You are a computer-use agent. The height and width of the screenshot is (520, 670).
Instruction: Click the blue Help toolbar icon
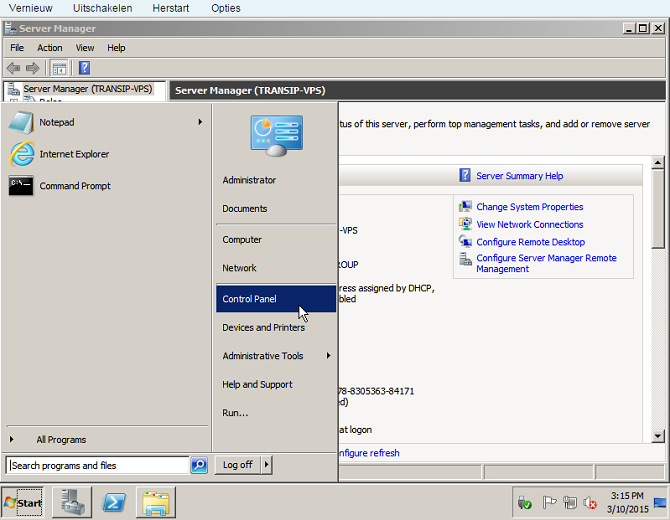pyautogui.click(x=84, y=68)
